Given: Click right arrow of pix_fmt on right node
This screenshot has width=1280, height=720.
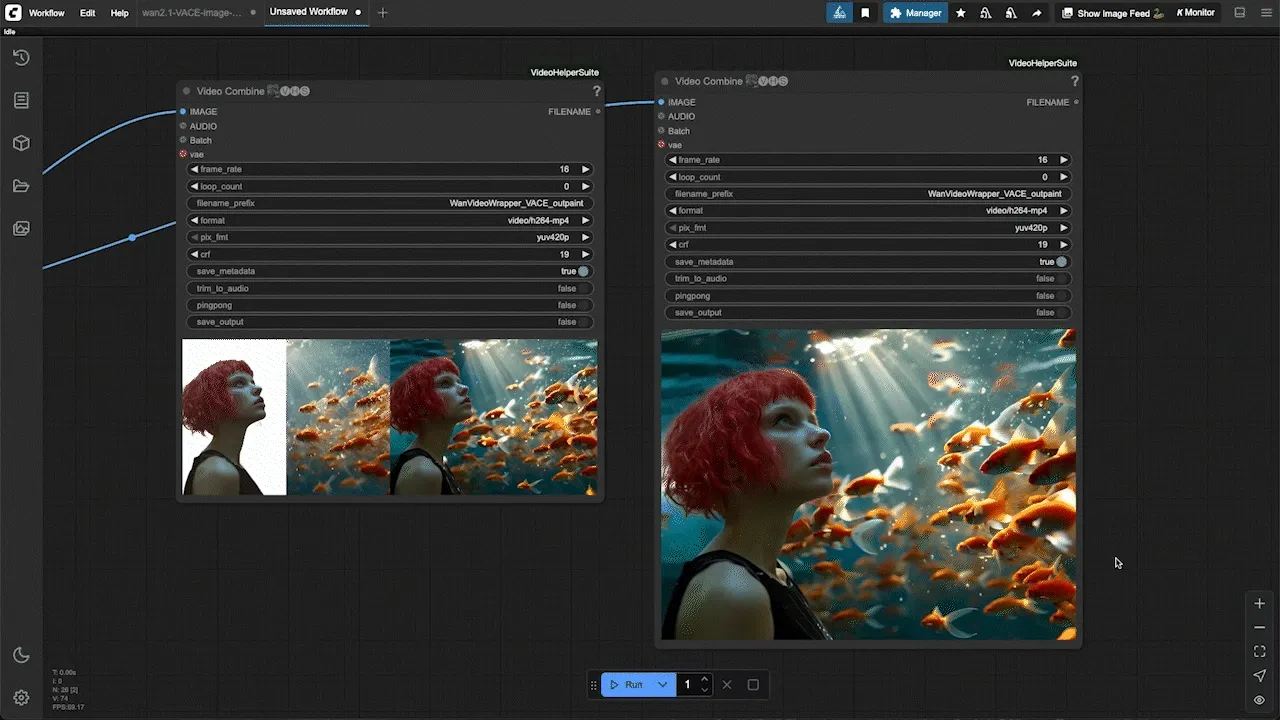Looking at the screenshot, I should coord(1064,228).
